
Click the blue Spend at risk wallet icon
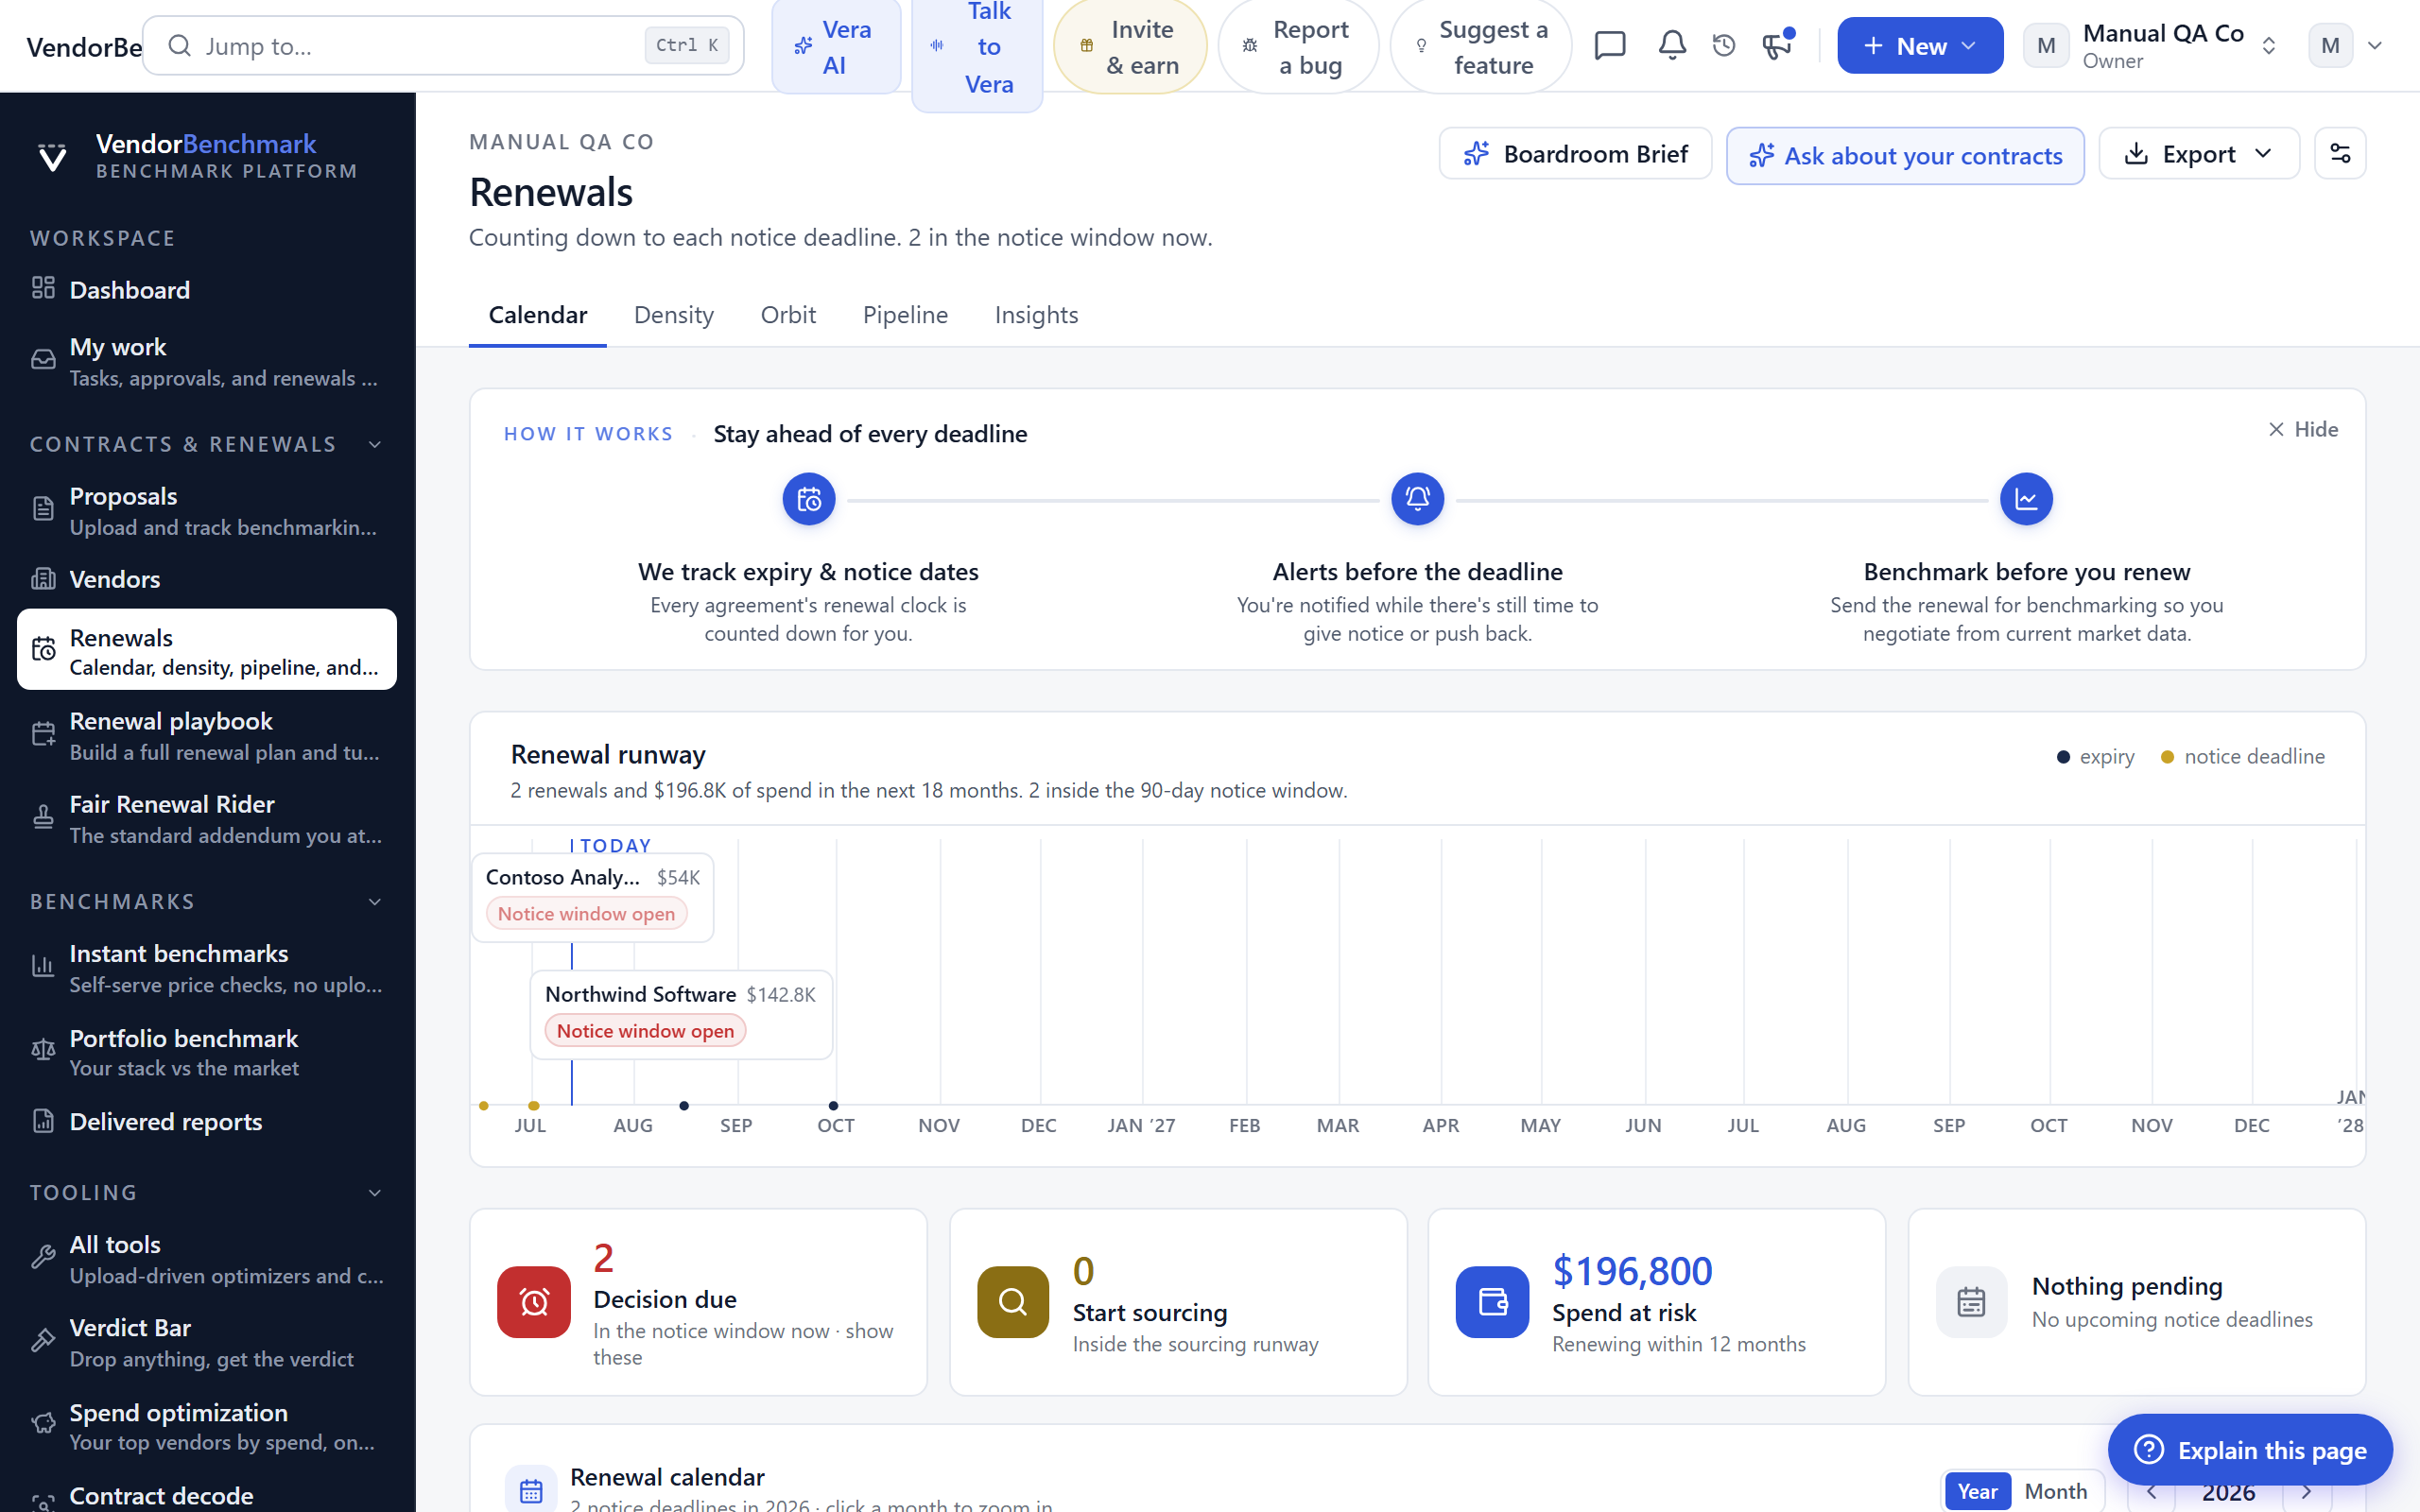pos(1492,1302)
